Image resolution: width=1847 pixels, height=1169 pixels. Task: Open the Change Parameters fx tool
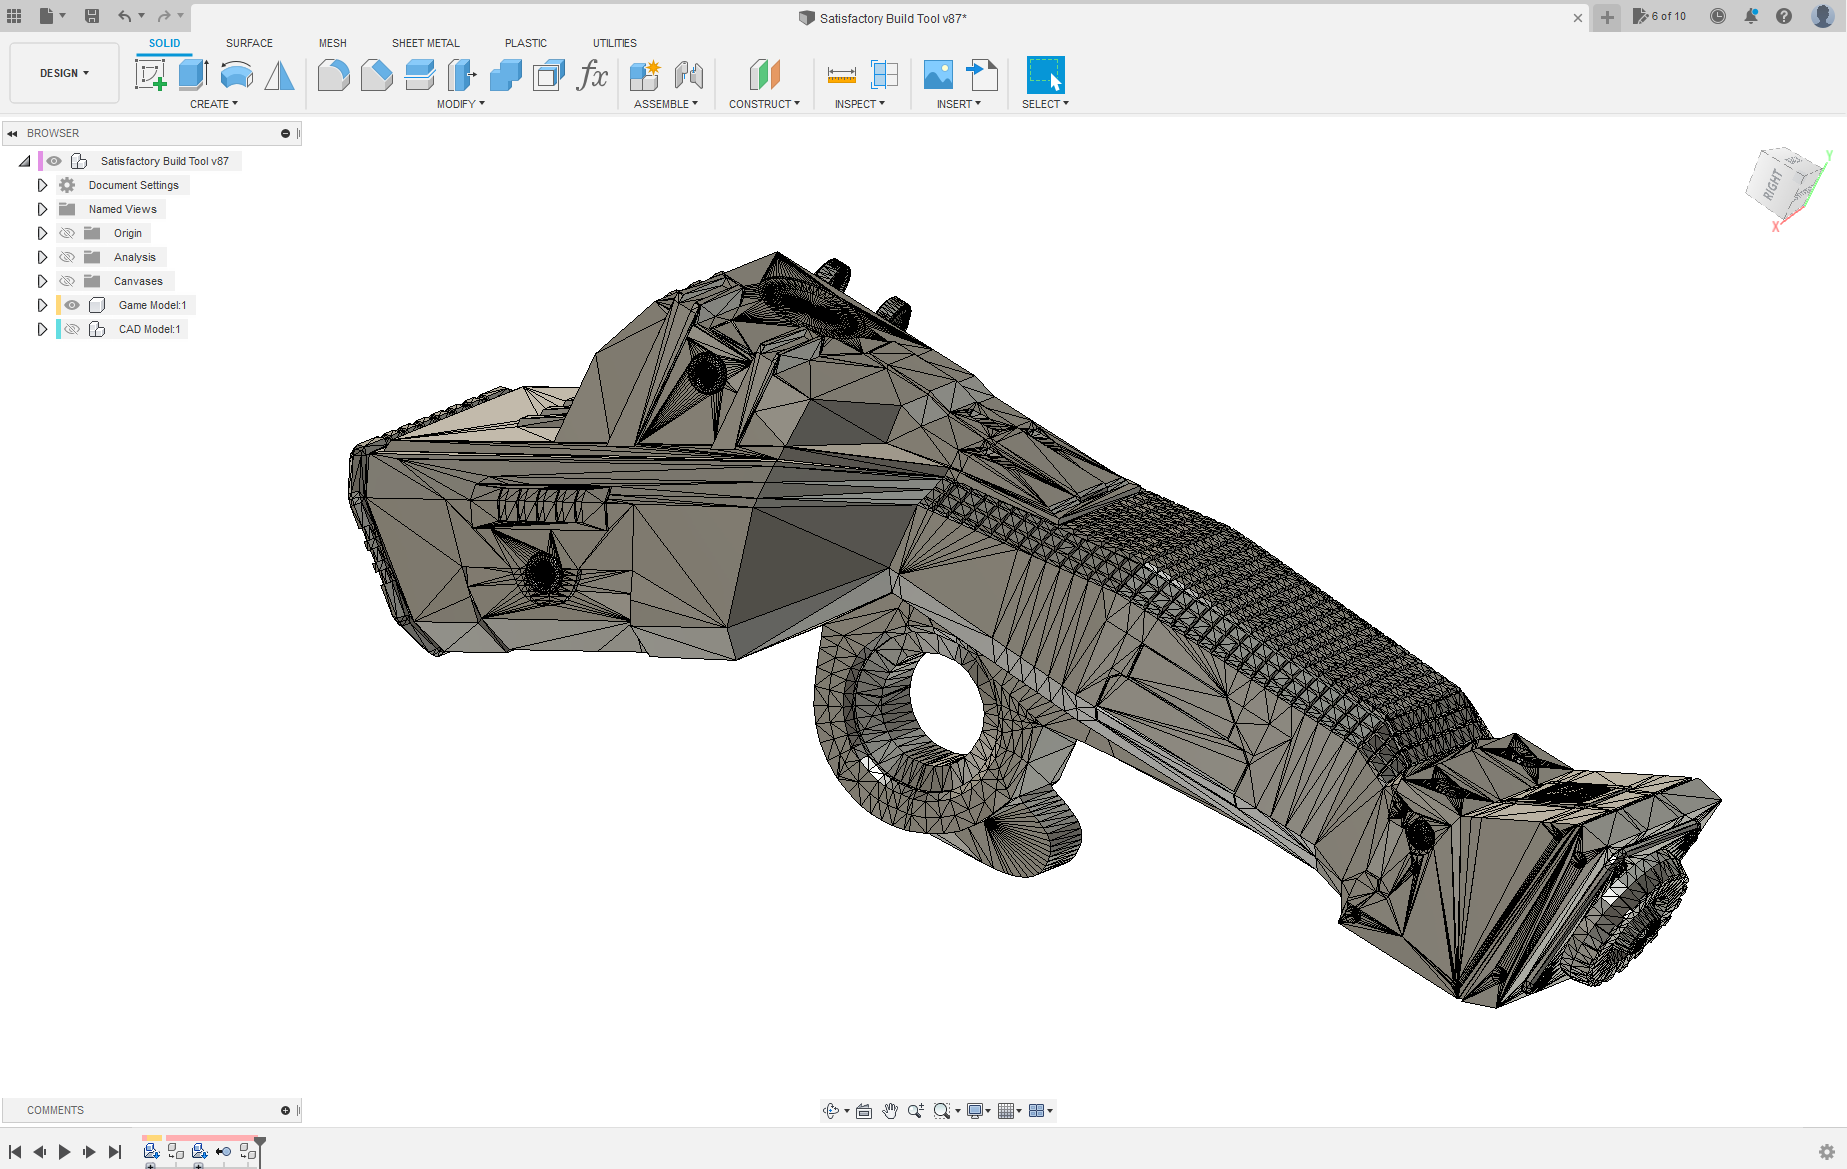[592, 75]
